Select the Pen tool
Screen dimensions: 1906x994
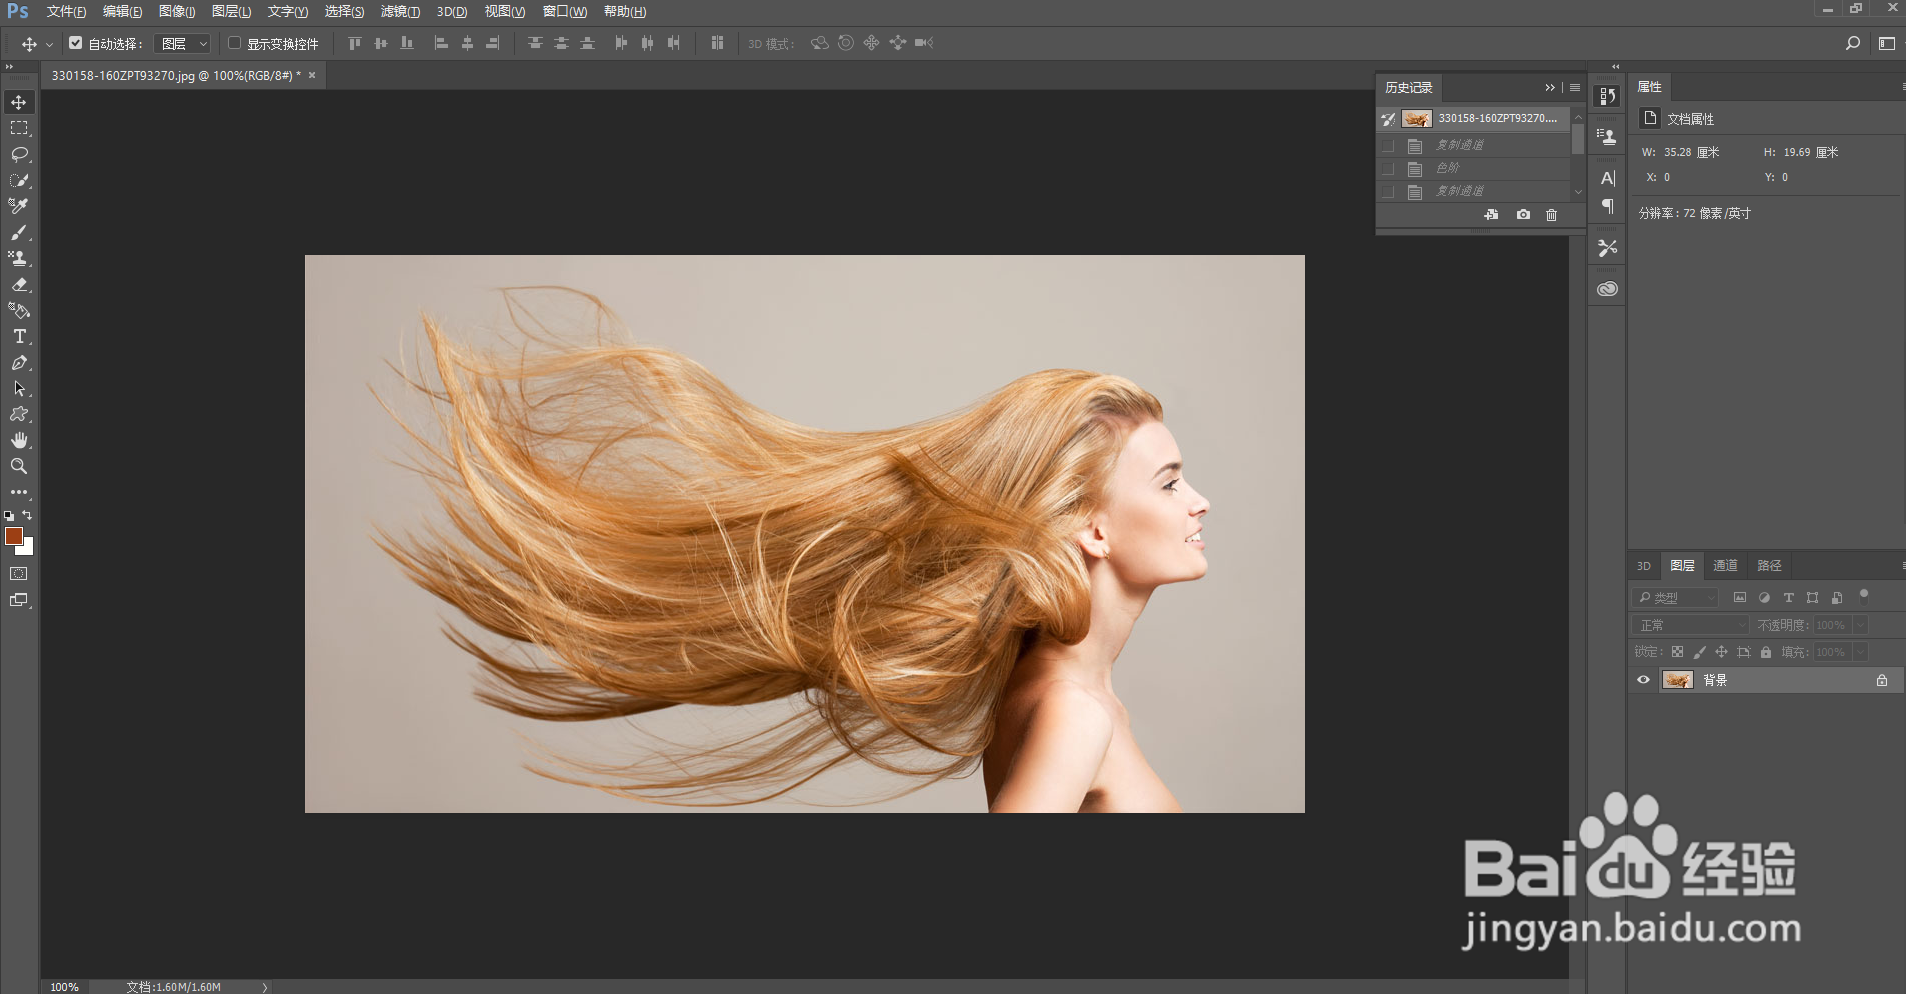click(19, 363)
